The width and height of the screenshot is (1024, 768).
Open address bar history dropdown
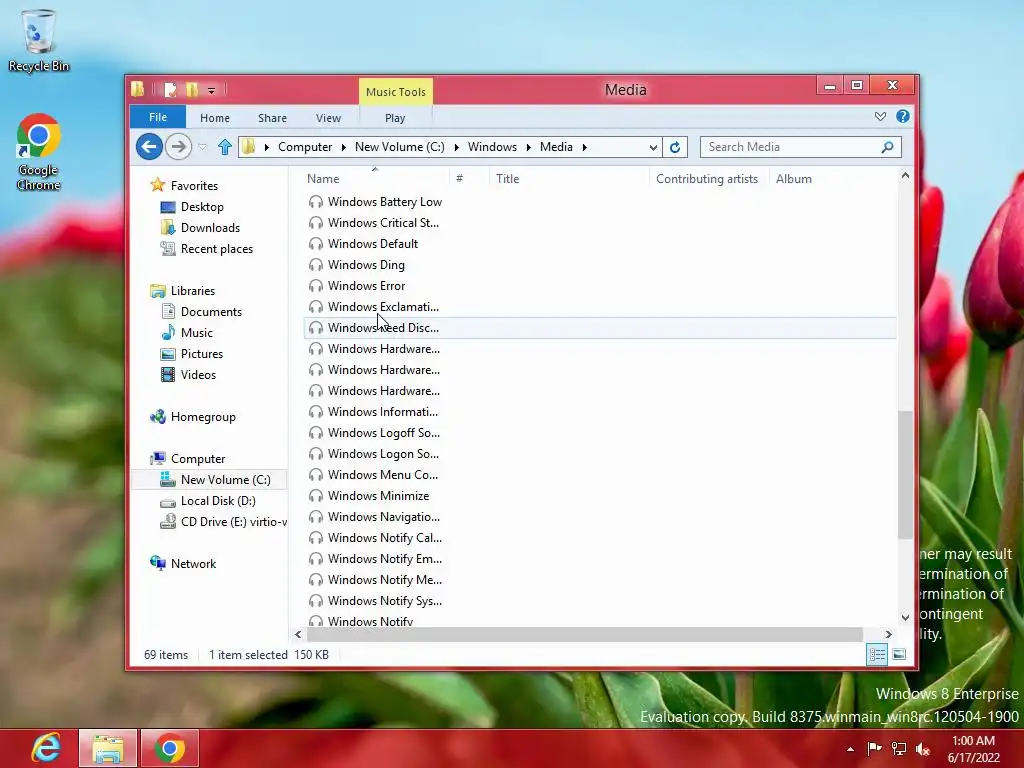[x=652, y=148]
